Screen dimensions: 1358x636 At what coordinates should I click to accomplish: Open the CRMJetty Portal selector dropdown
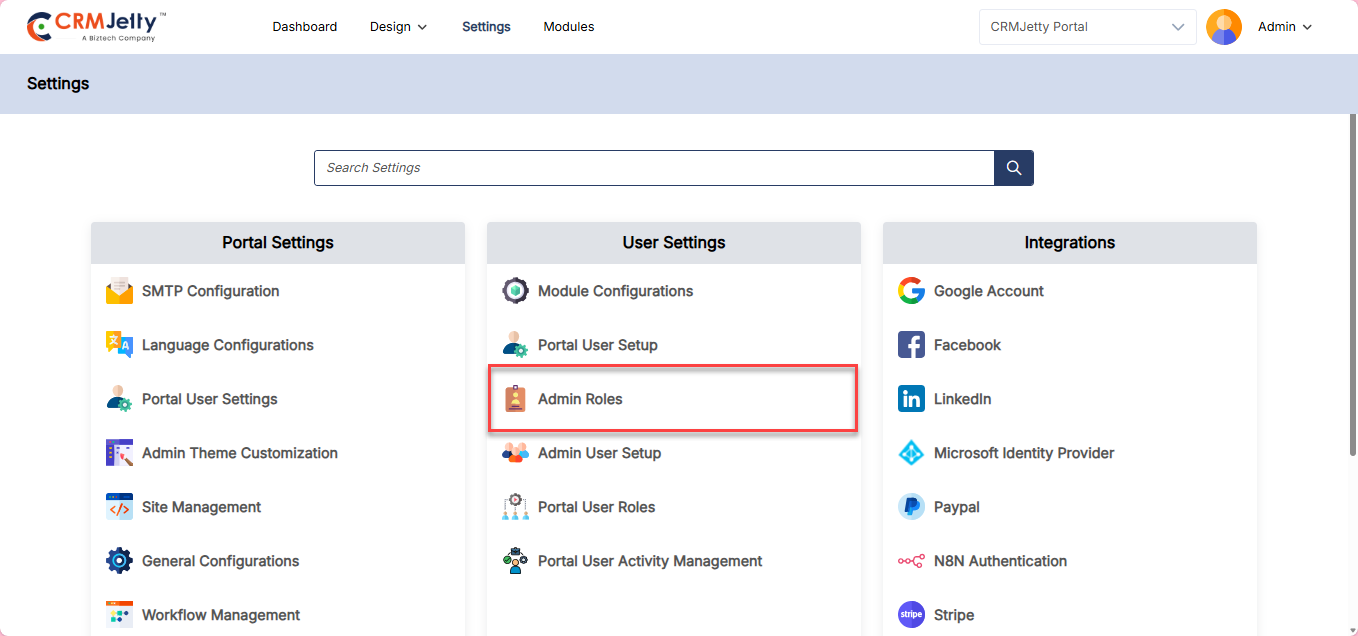[x=1087, y=27]
